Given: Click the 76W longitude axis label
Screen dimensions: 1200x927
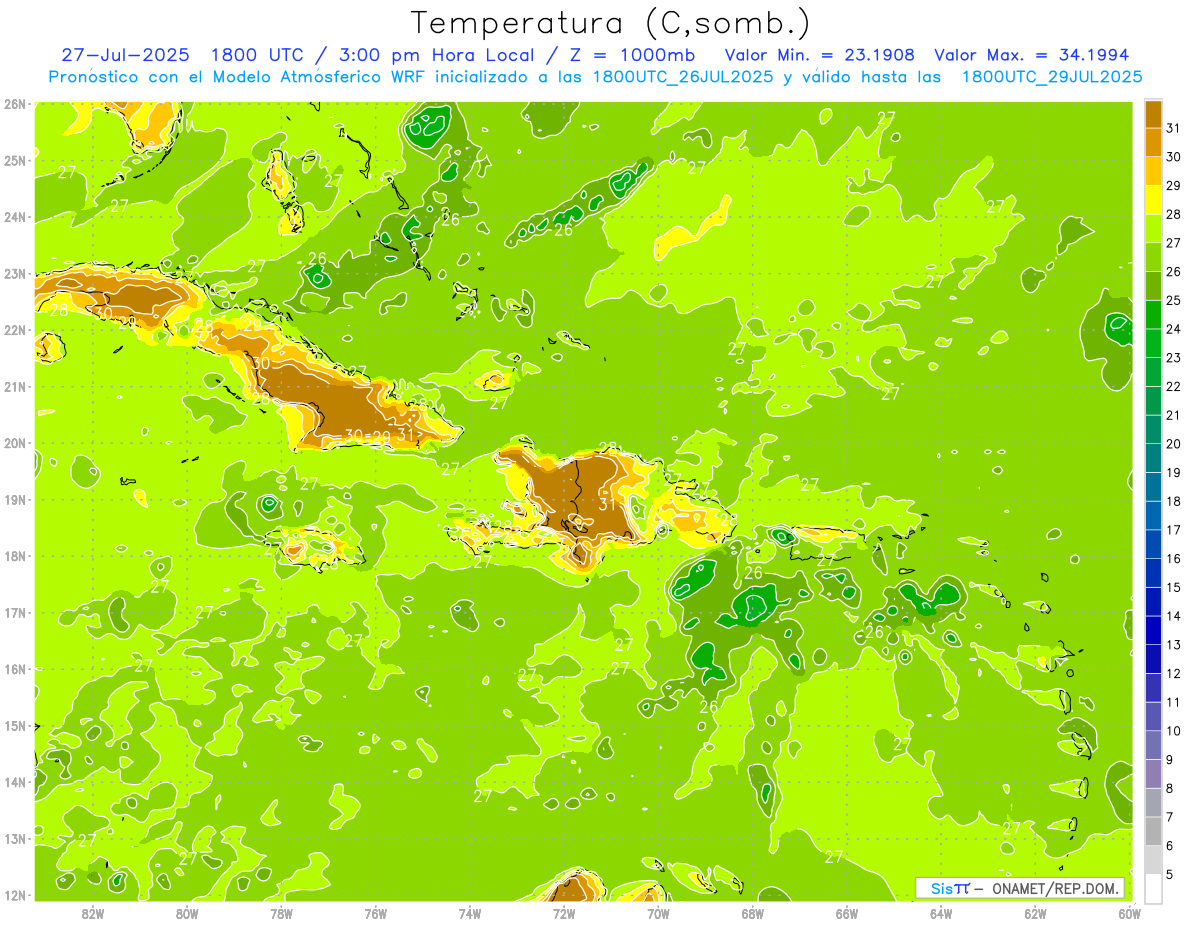Looking at the screenshot, I should tap(375, 913).
